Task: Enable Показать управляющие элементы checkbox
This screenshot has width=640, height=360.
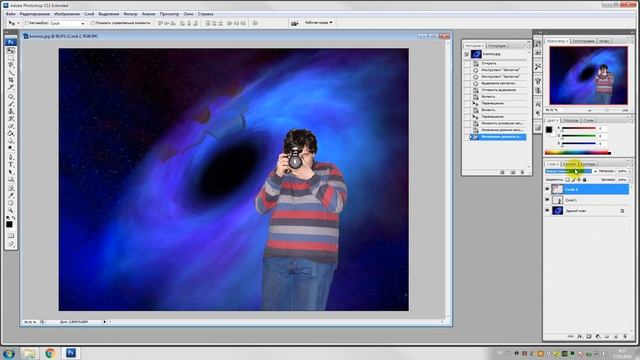Action: pyautogui.click(x=93, y=23)
